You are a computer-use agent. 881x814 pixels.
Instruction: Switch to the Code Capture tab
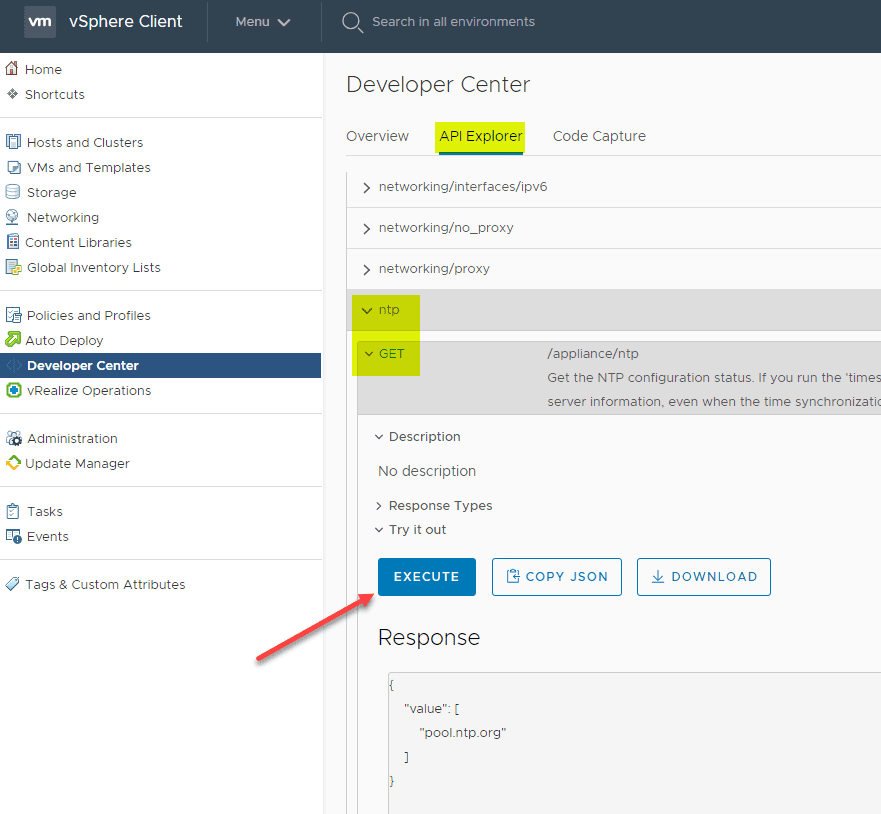click(599, 134)
